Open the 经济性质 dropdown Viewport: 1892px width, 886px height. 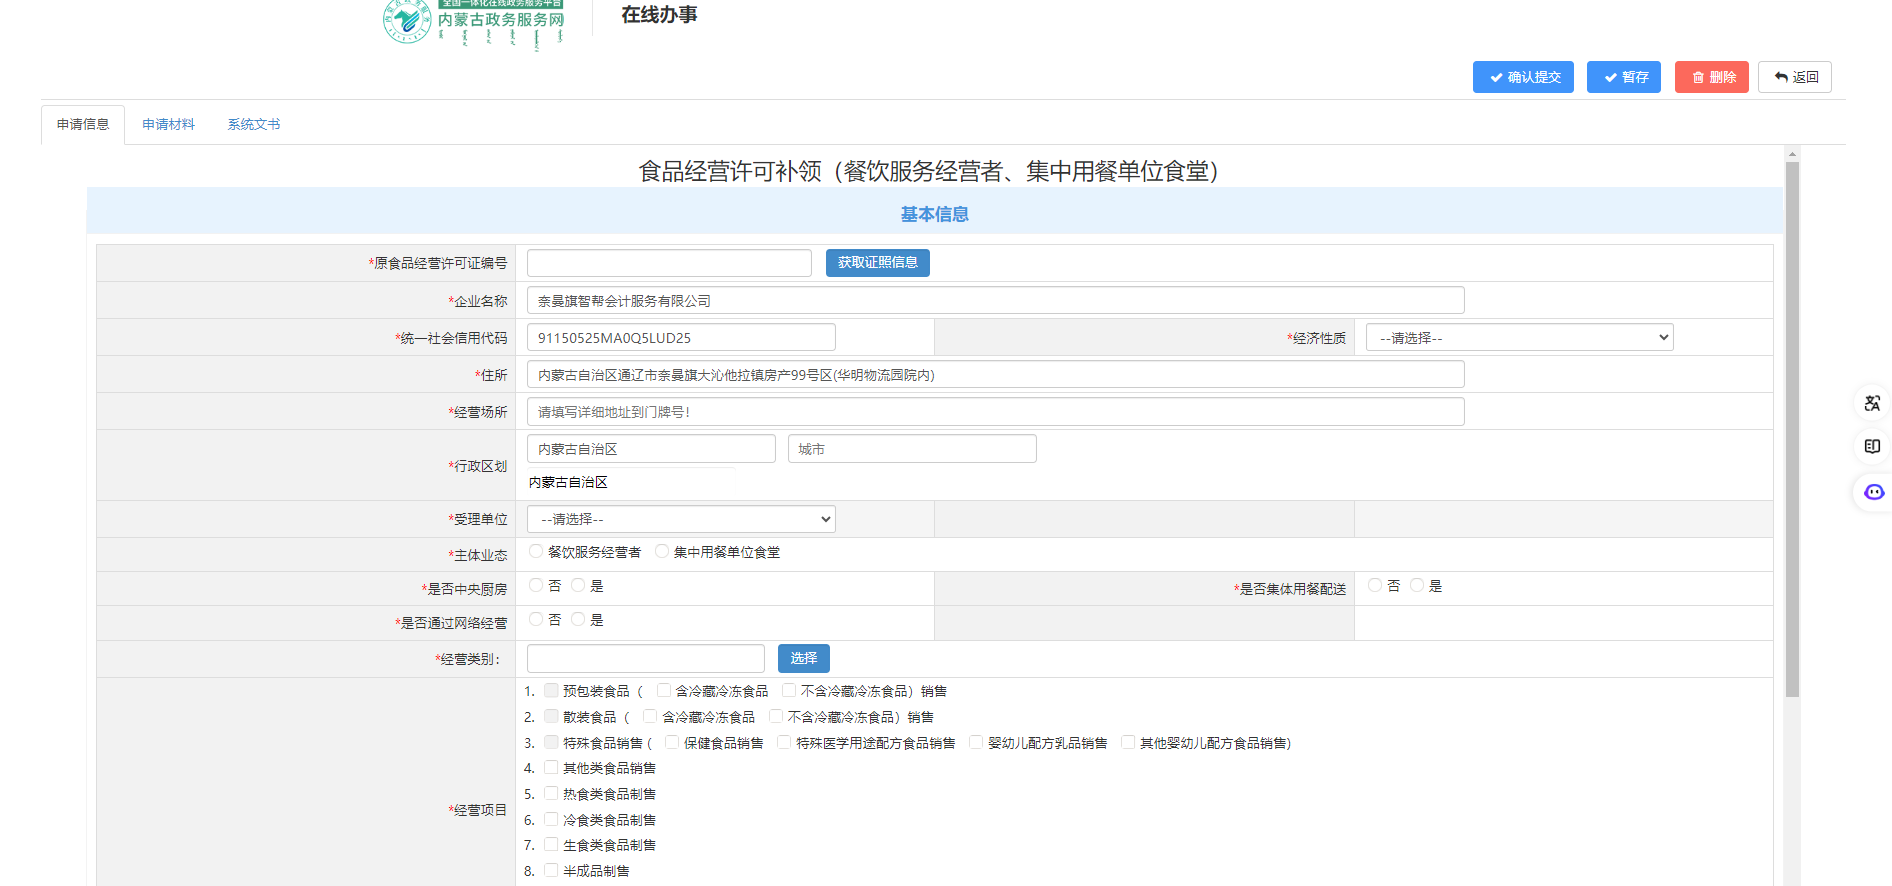click(1519, 338)
